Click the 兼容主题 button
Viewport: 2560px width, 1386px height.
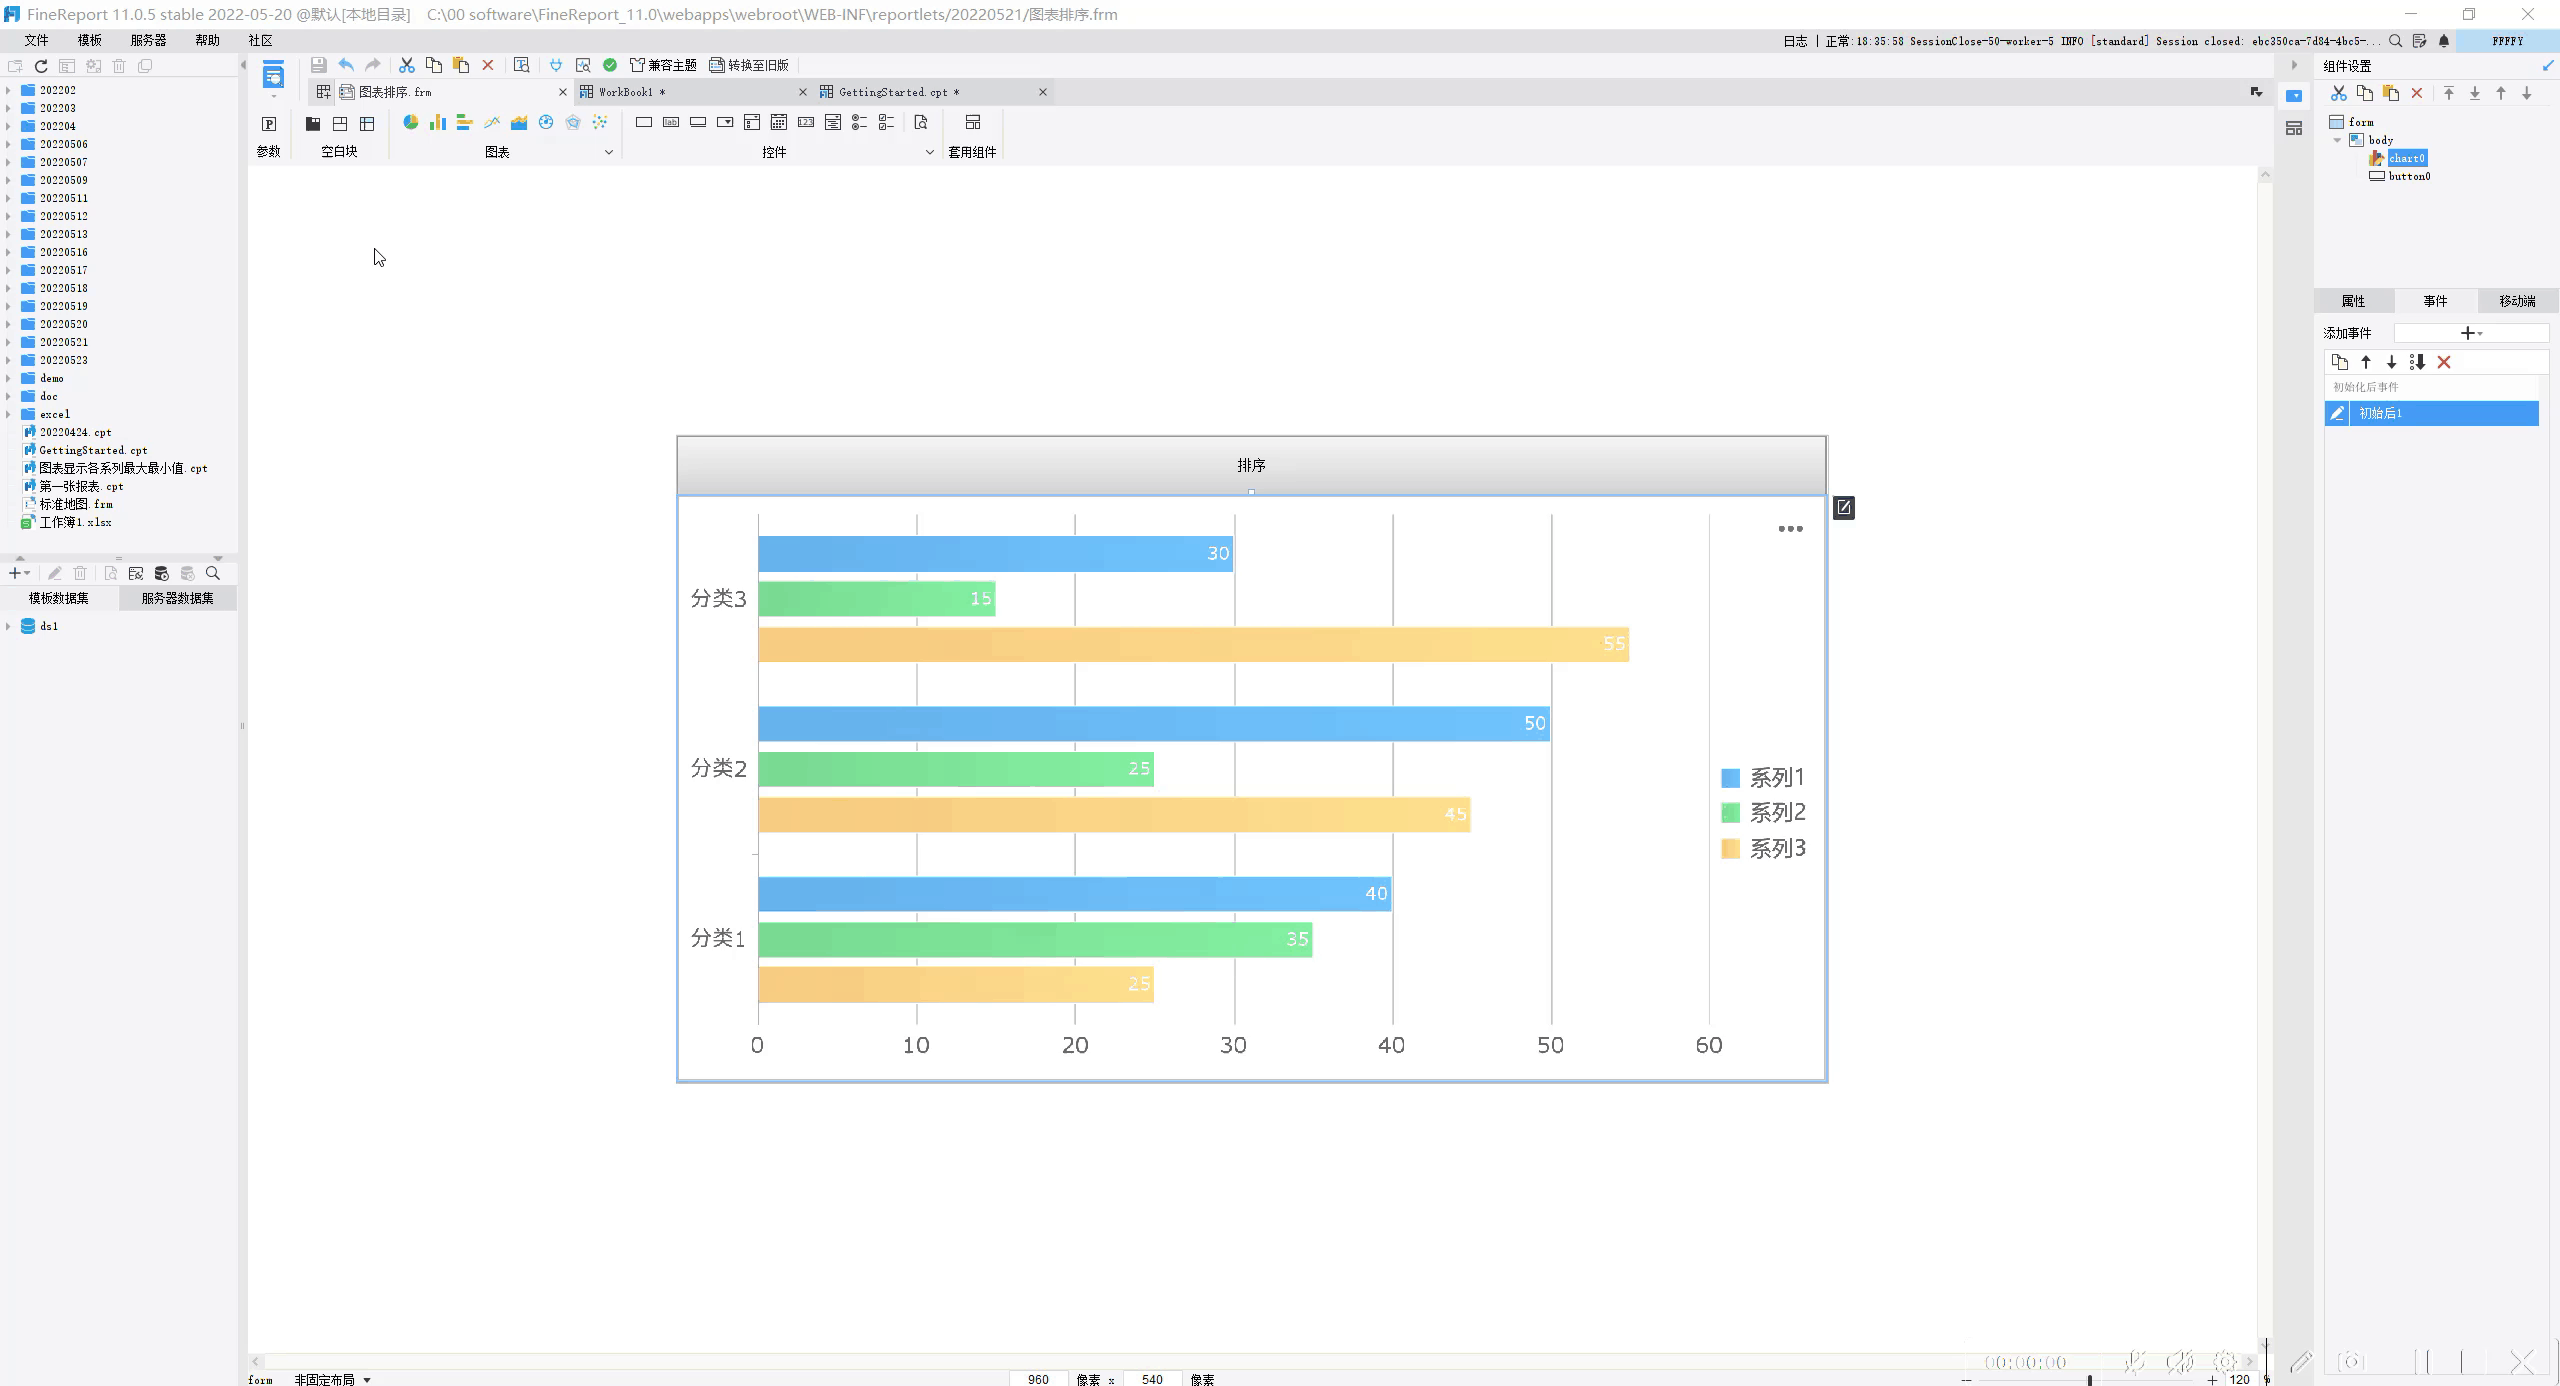[x=663, y=65]
